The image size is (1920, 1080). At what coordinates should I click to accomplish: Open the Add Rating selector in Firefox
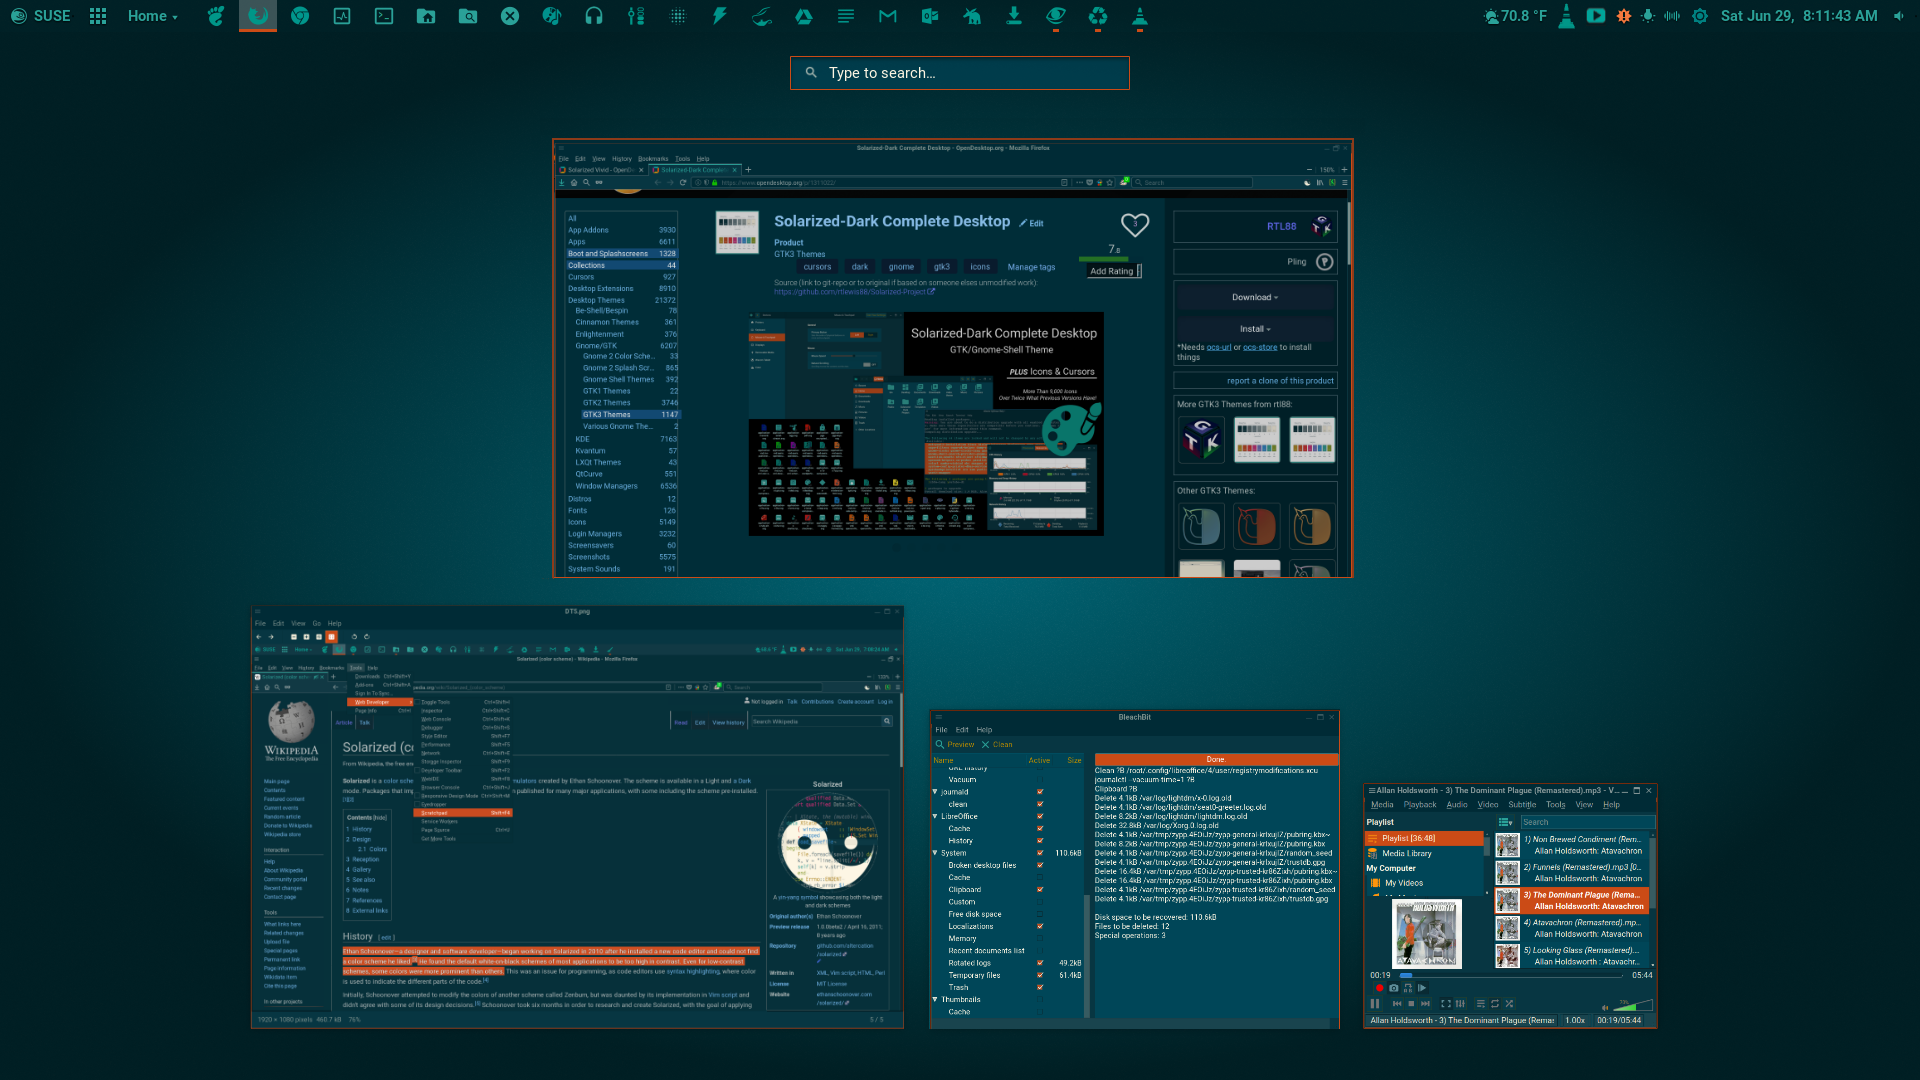point(1113,271)
